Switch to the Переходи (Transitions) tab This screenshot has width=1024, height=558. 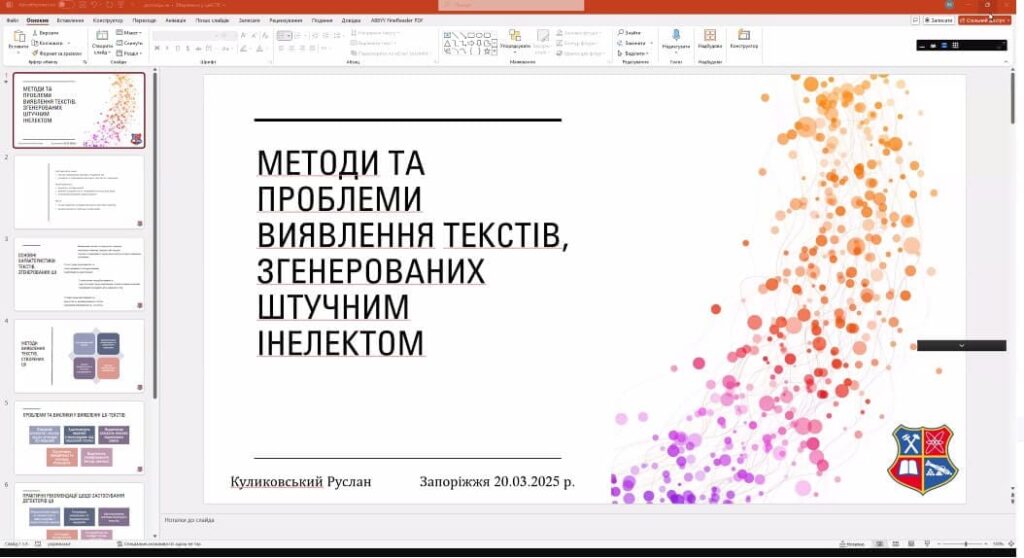[144, 20]
